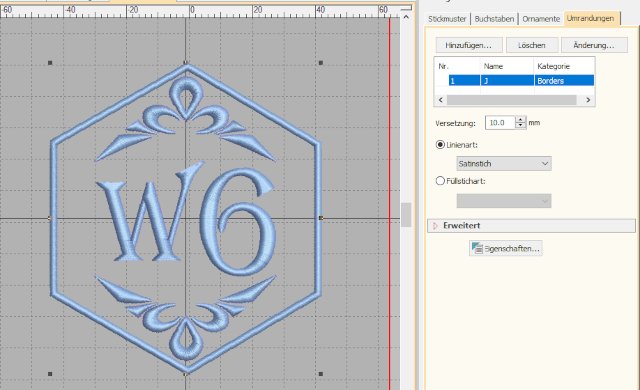640x390 pixels.
Task: Click the list's left scroll arrow
Action: tap(440, 100)
